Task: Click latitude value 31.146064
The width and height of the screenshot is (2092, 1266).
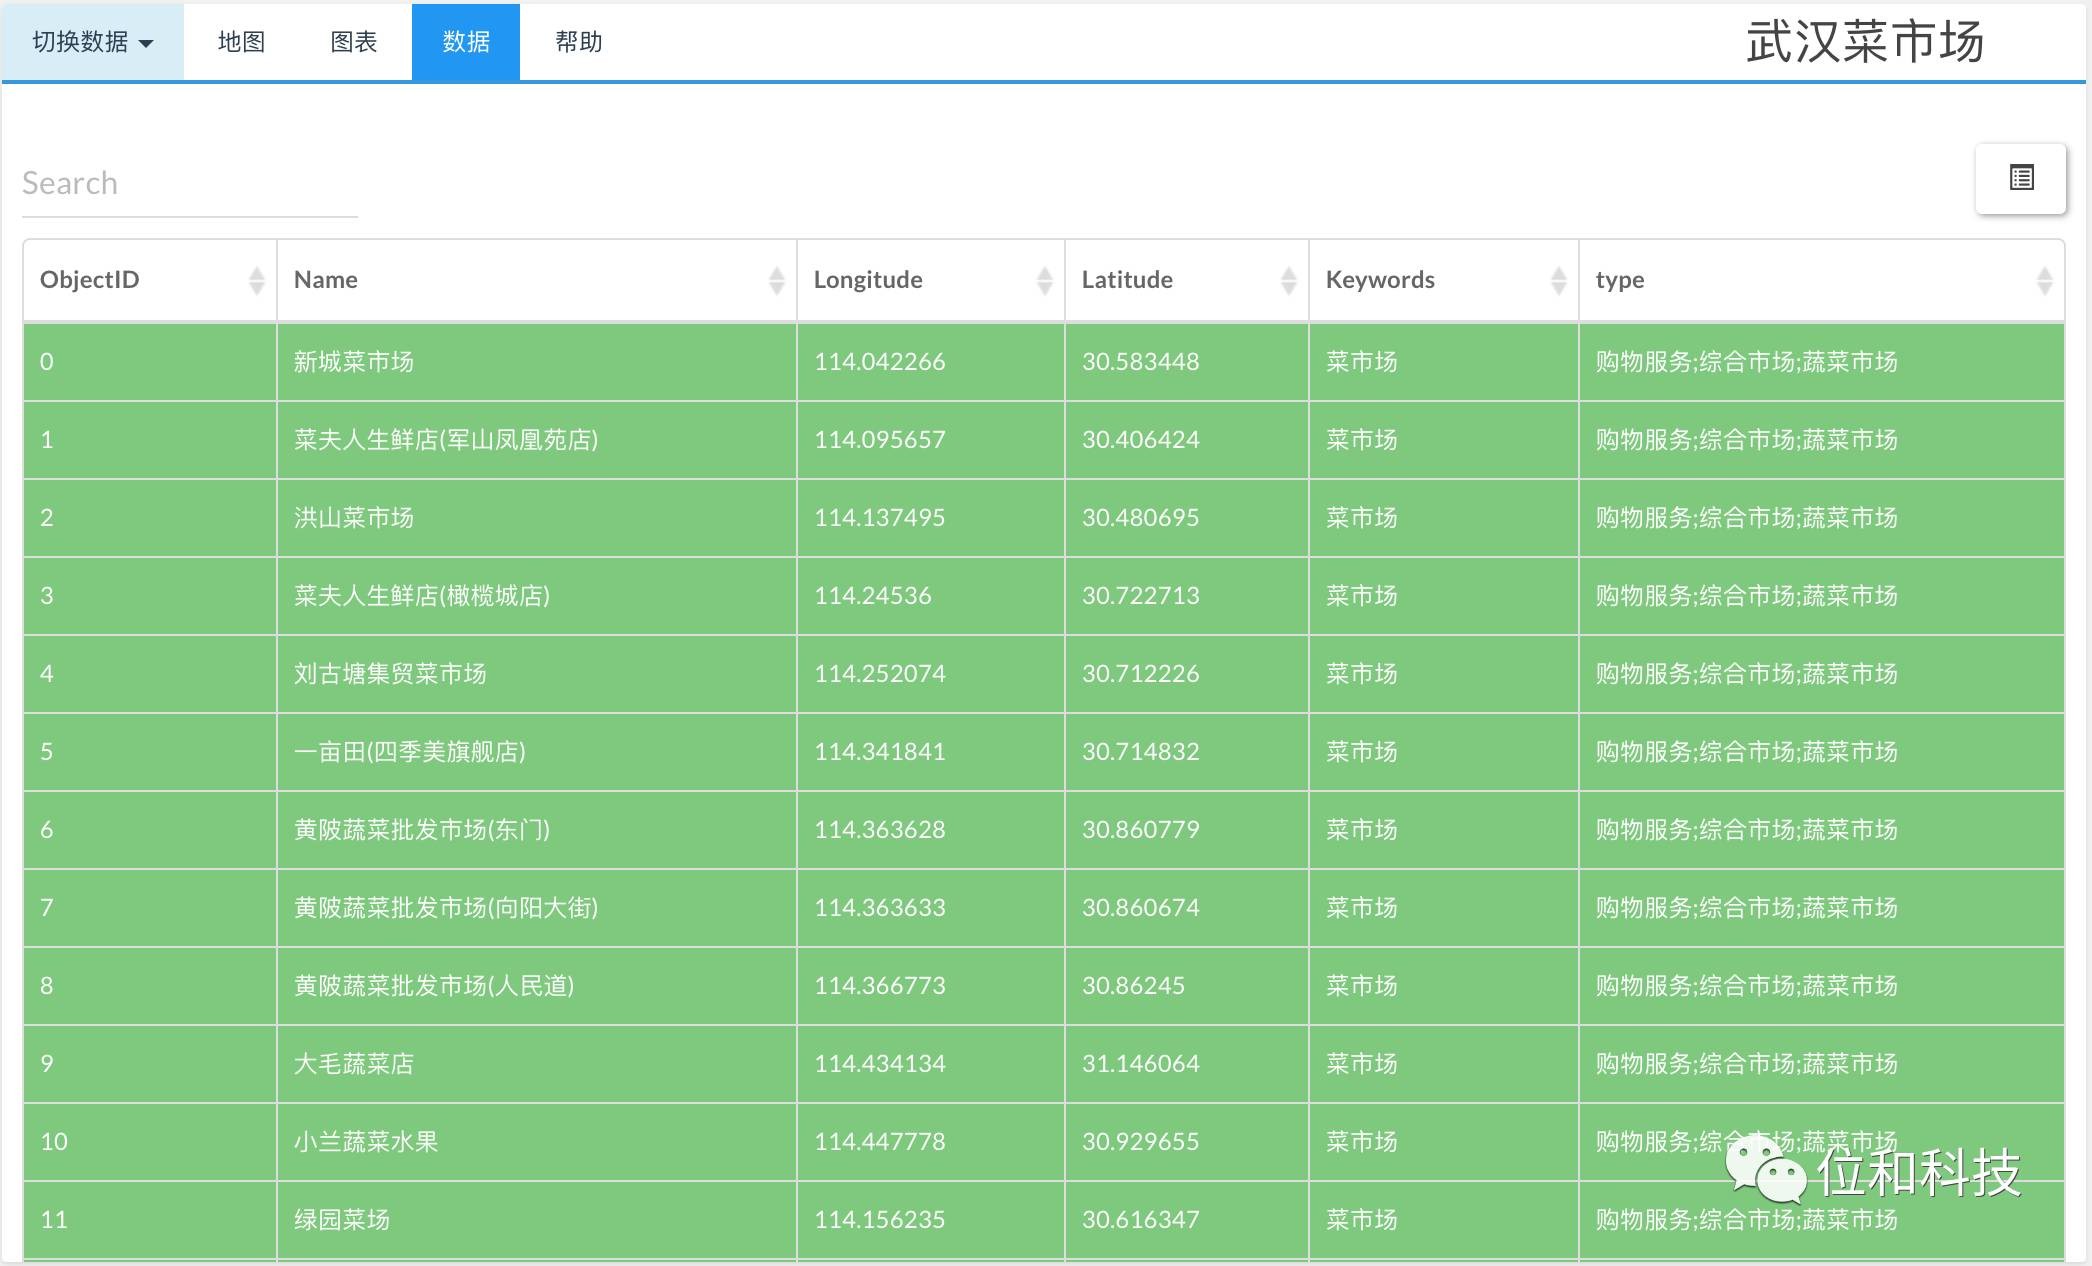Action: [1141, 1064]
